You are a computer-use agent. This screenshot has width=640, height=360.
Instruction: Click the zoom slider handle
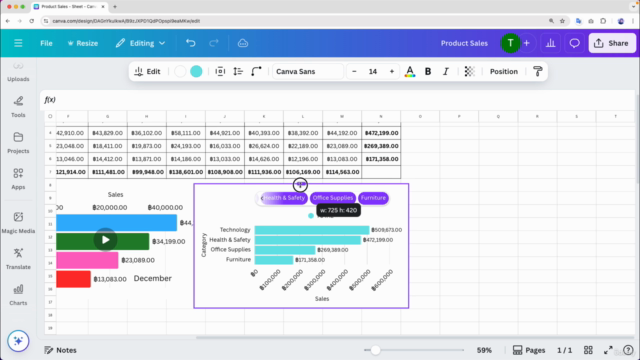pyautogui.click(x=375, y=350)
